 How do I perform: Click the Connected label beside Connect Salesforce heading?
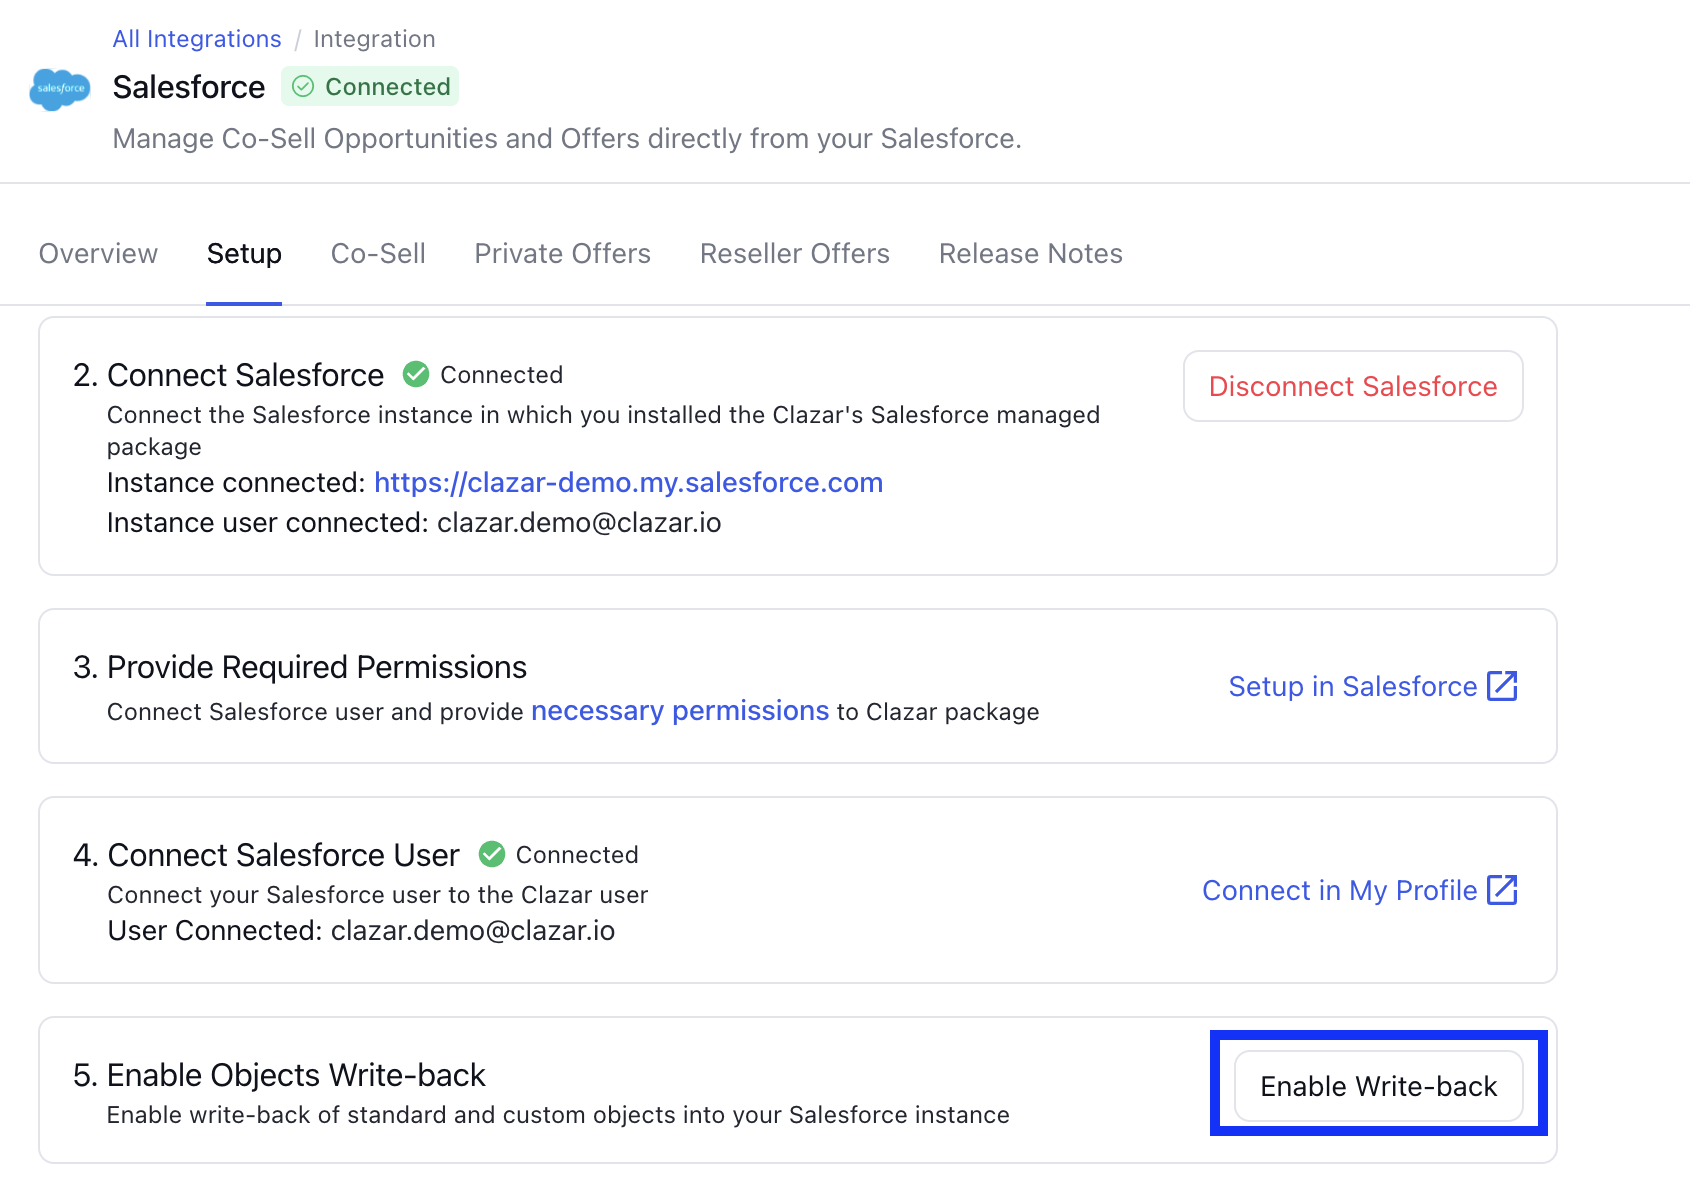(x=502, y=375)
